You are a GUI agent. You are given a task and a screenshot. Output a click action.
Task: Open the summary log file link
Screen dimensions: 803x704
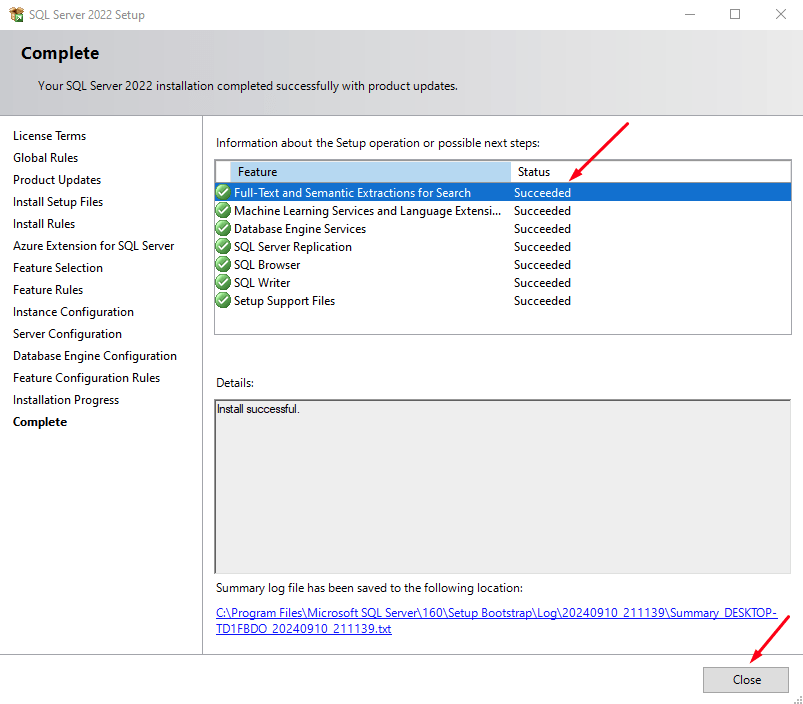pyautogui.click(x=496, y=621)
